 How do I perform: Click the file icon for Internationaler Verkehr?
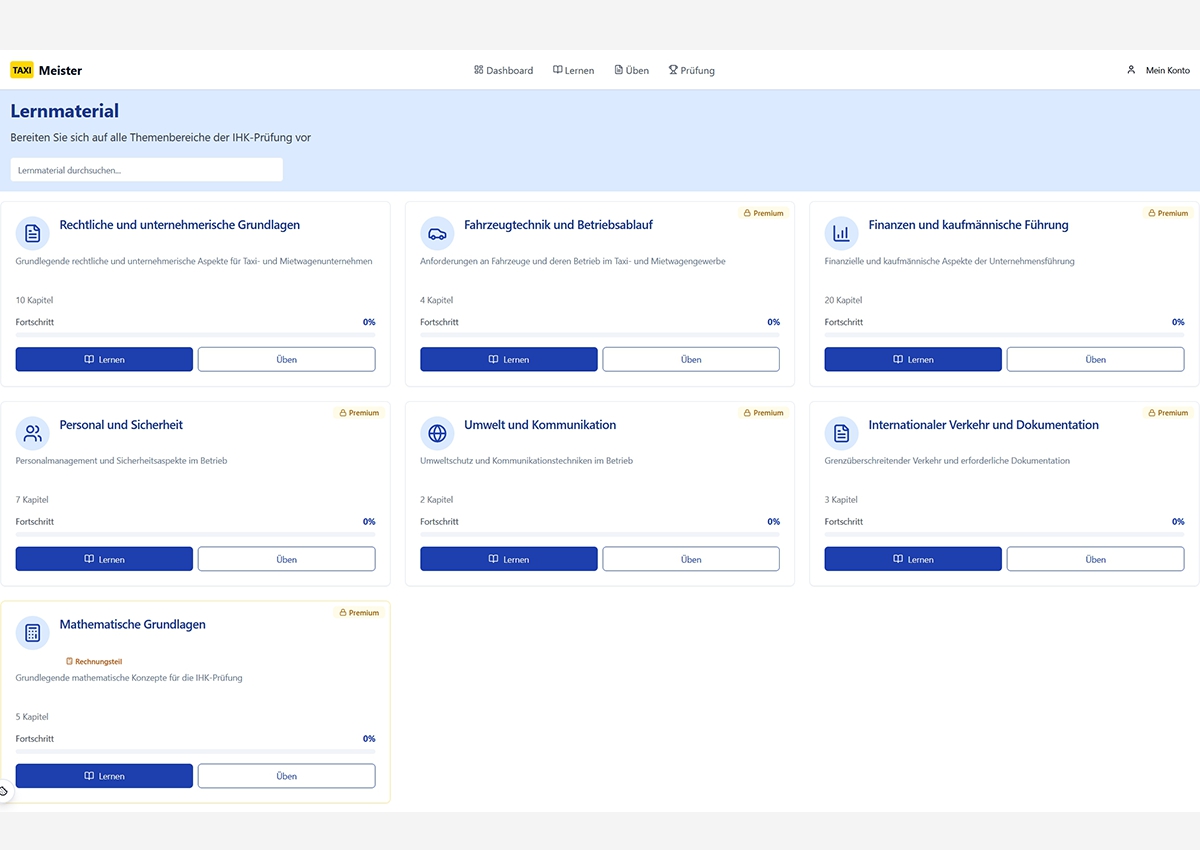coord(841,433)
